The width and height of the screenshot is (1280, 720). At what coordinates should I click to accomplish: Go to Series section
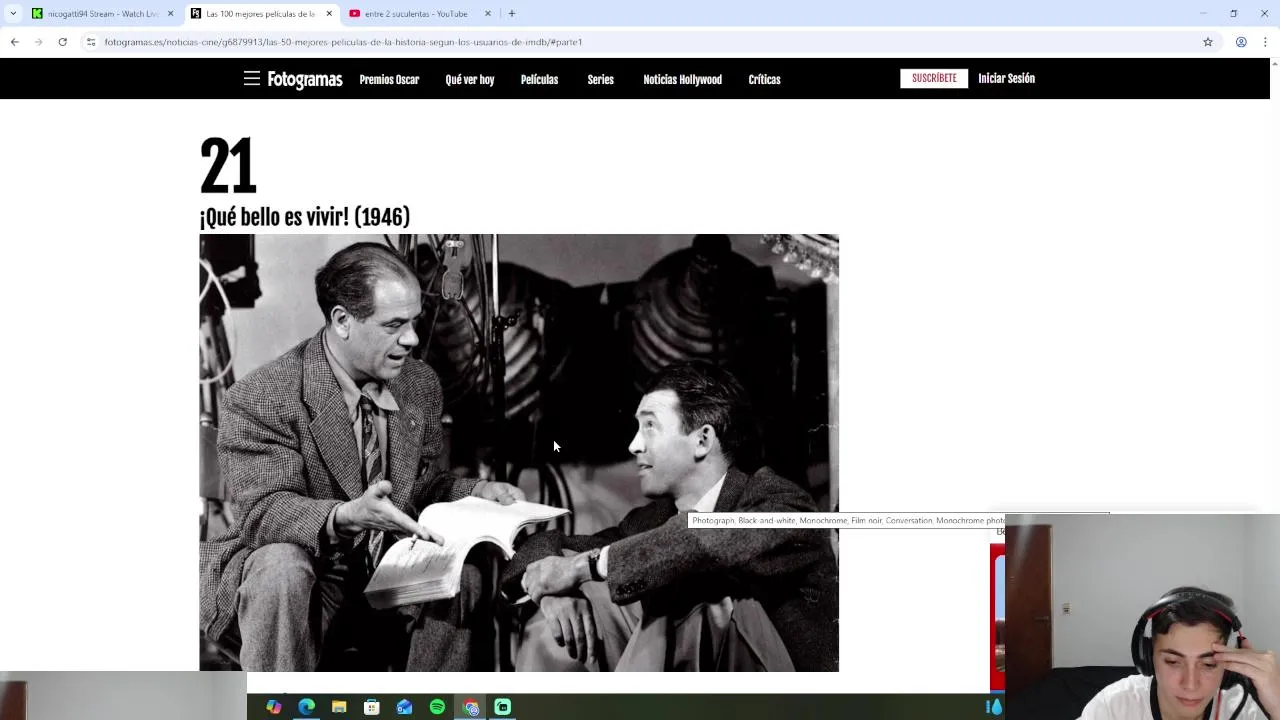[x=601, y=80]
